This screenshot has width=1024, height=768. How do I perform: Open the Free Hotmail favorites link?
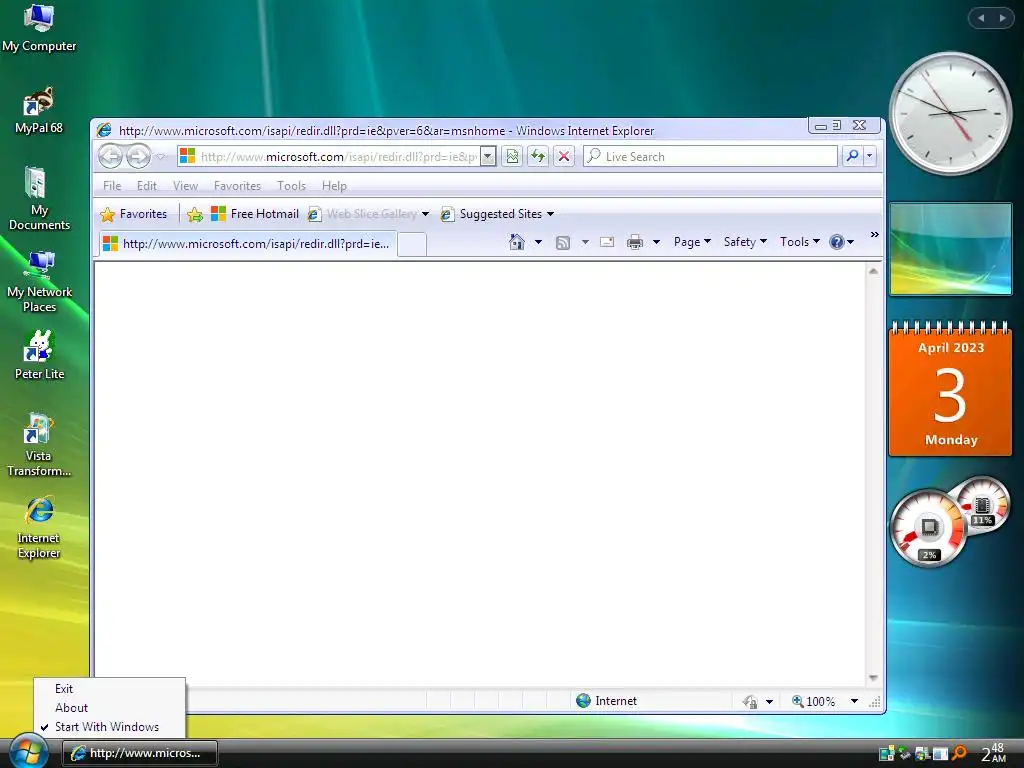255,214
